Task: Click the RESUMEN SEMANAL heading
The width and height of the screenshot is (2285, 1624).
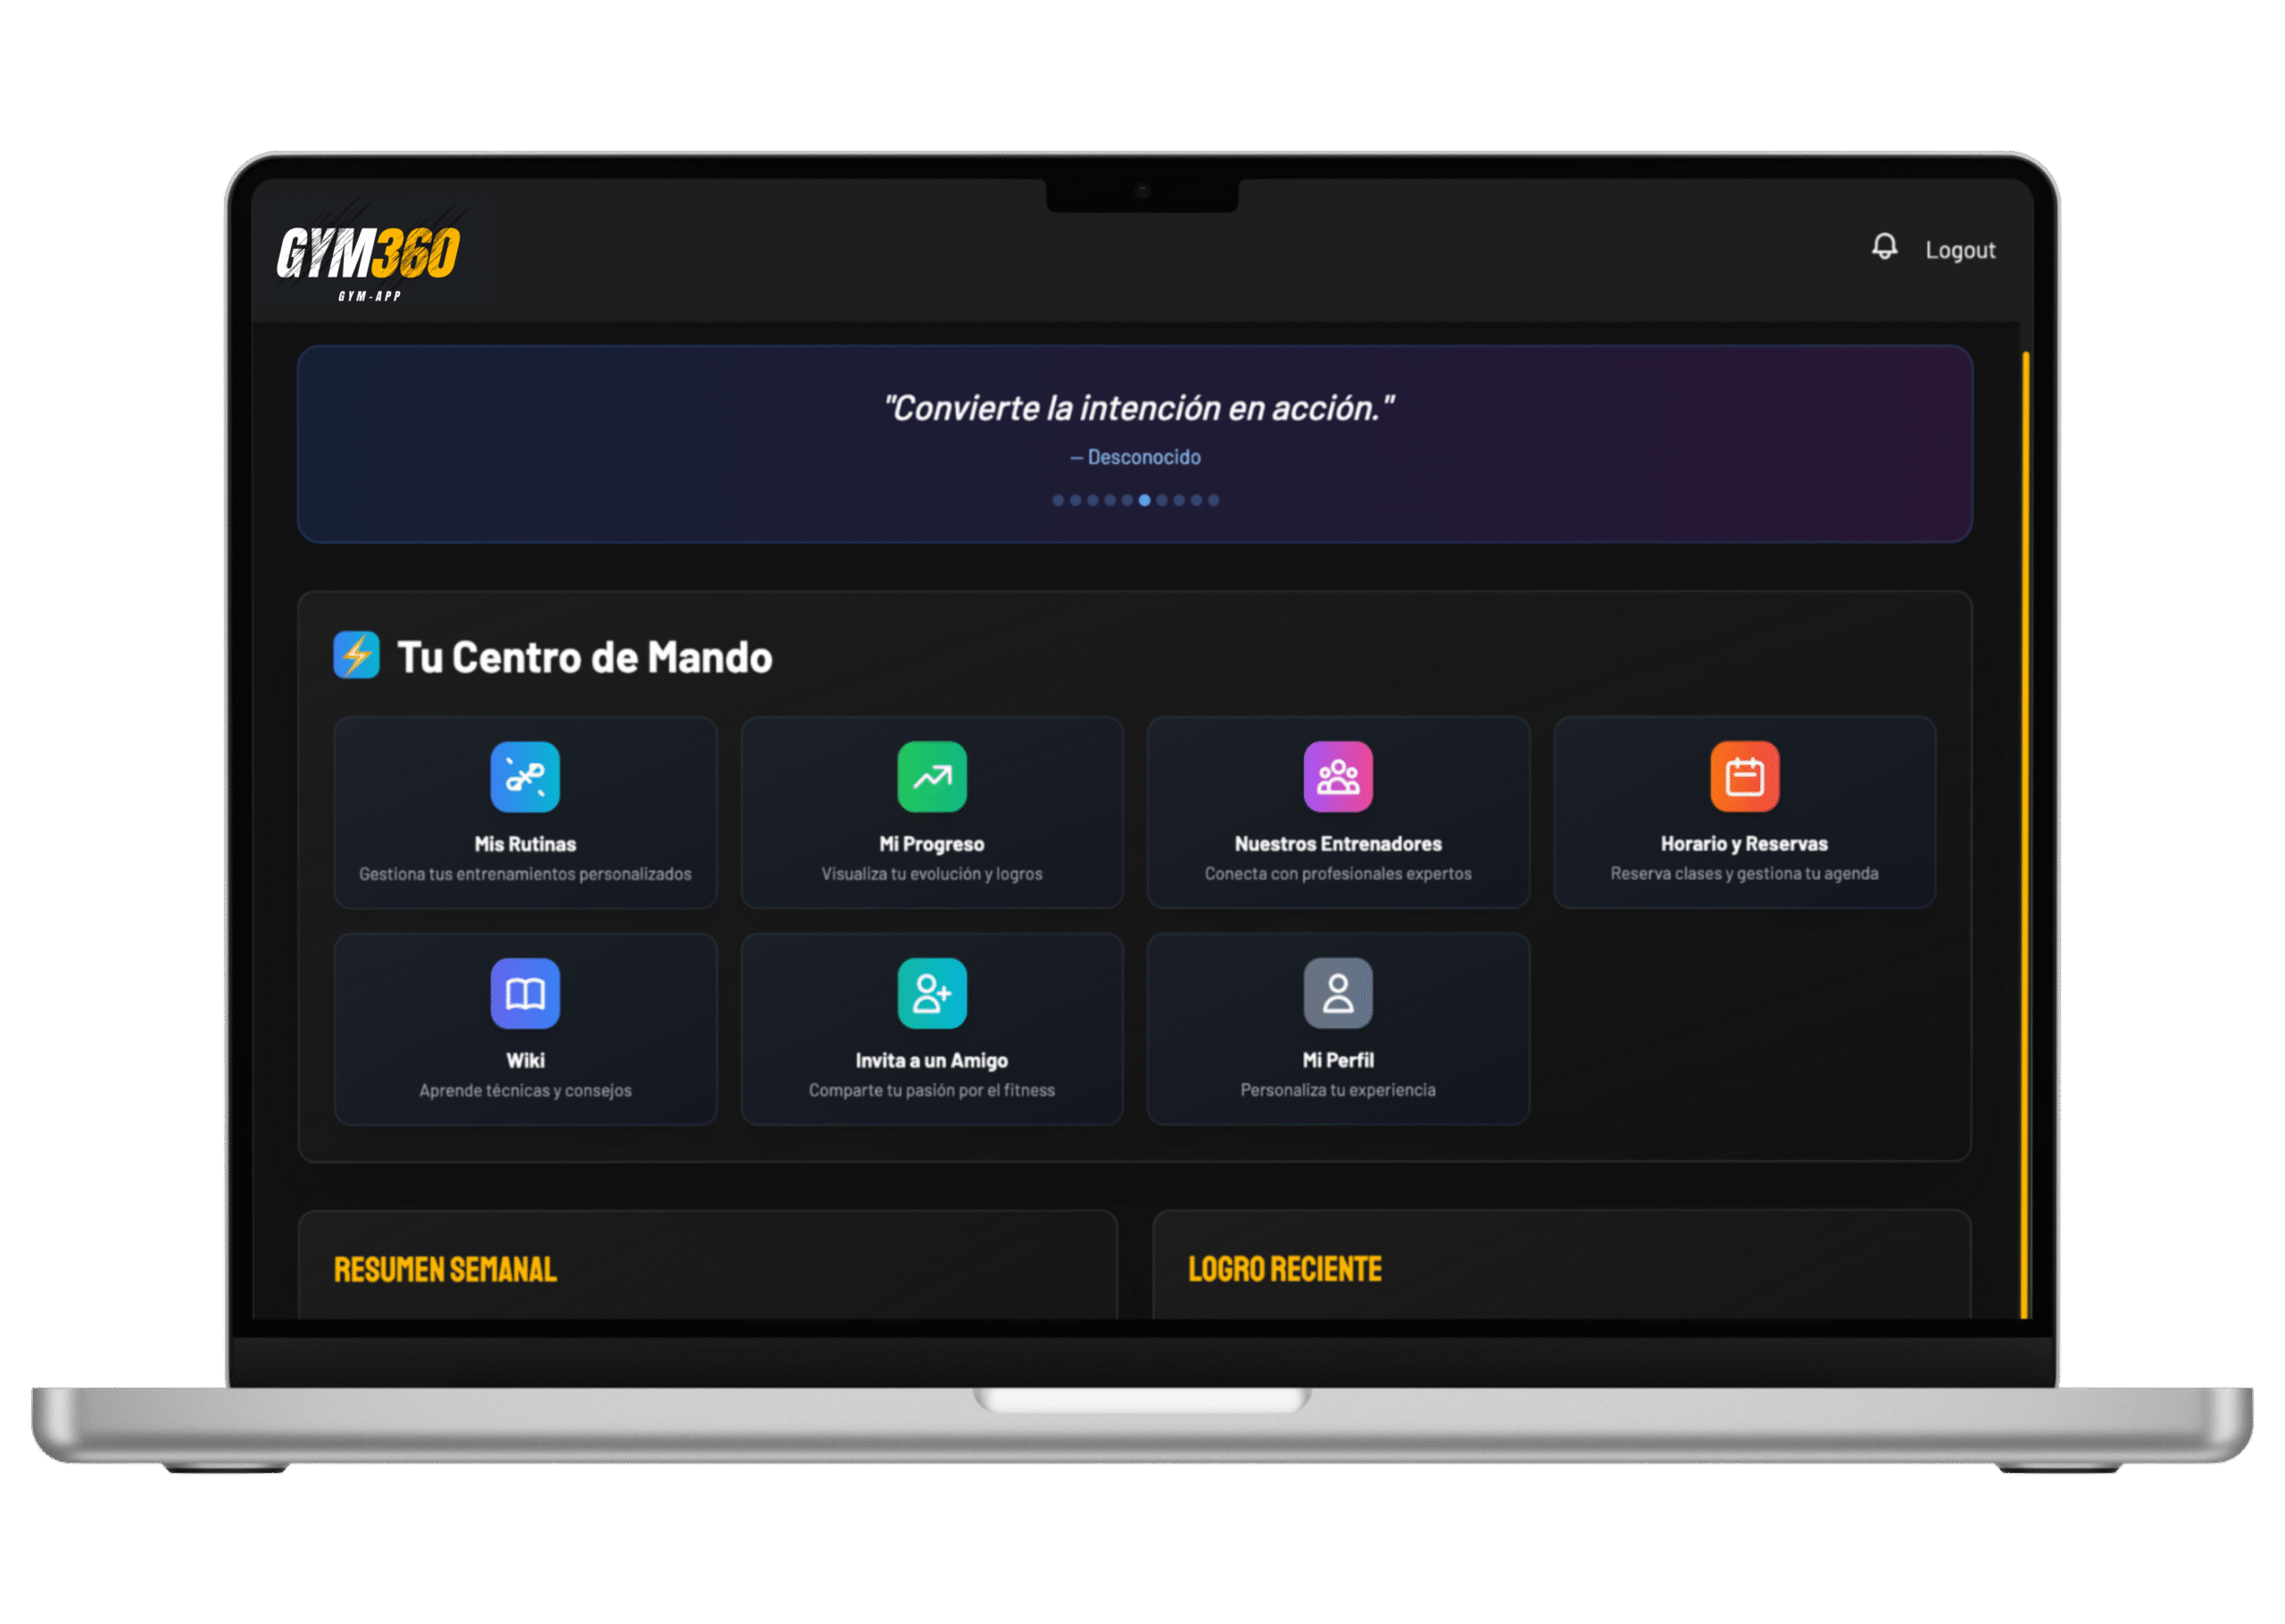Action: click(445, 1269)
